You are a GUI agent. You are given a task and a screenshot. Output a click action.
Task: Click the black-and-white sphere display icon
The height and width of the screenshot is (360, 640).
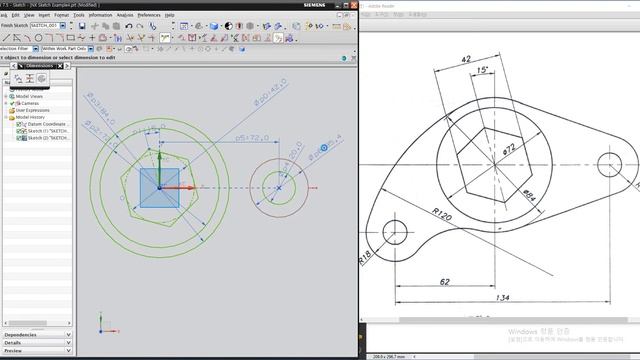point(229,26)
